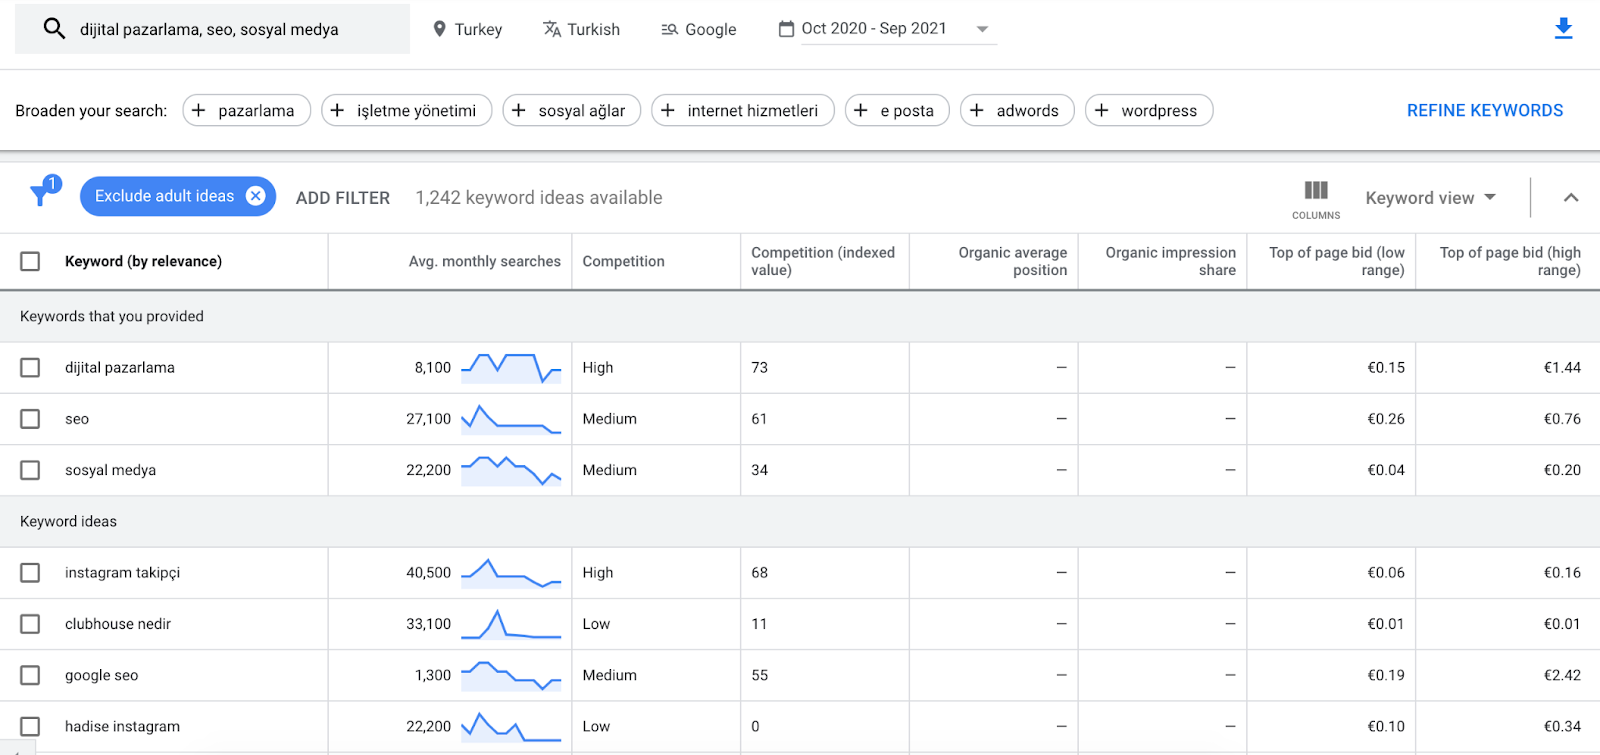This screenshot has width=1600, height=755.
Task: Click the keyword search input field
Action: tap(212, 29)
